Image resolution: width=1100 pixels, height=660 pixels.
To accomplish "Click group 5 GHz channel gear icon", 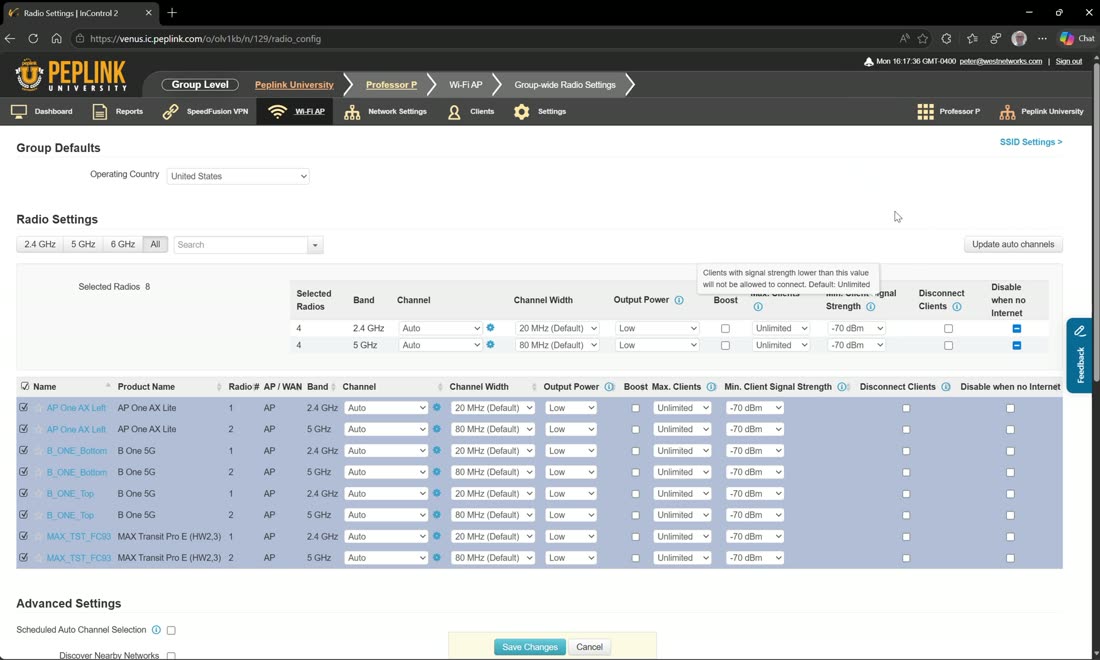I will click(x=490, y=344).
